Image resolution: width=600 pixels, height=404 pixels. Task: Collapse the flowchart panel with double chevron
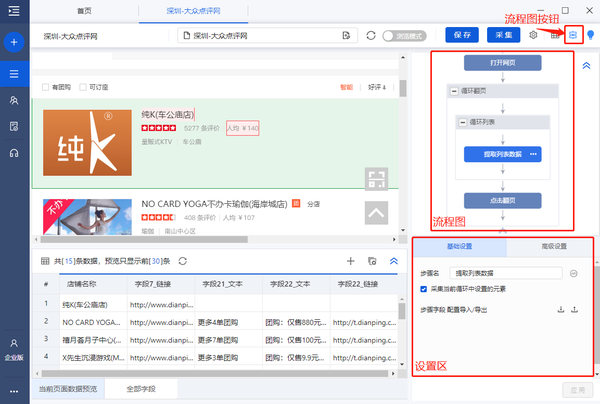(x=586, y=65)
